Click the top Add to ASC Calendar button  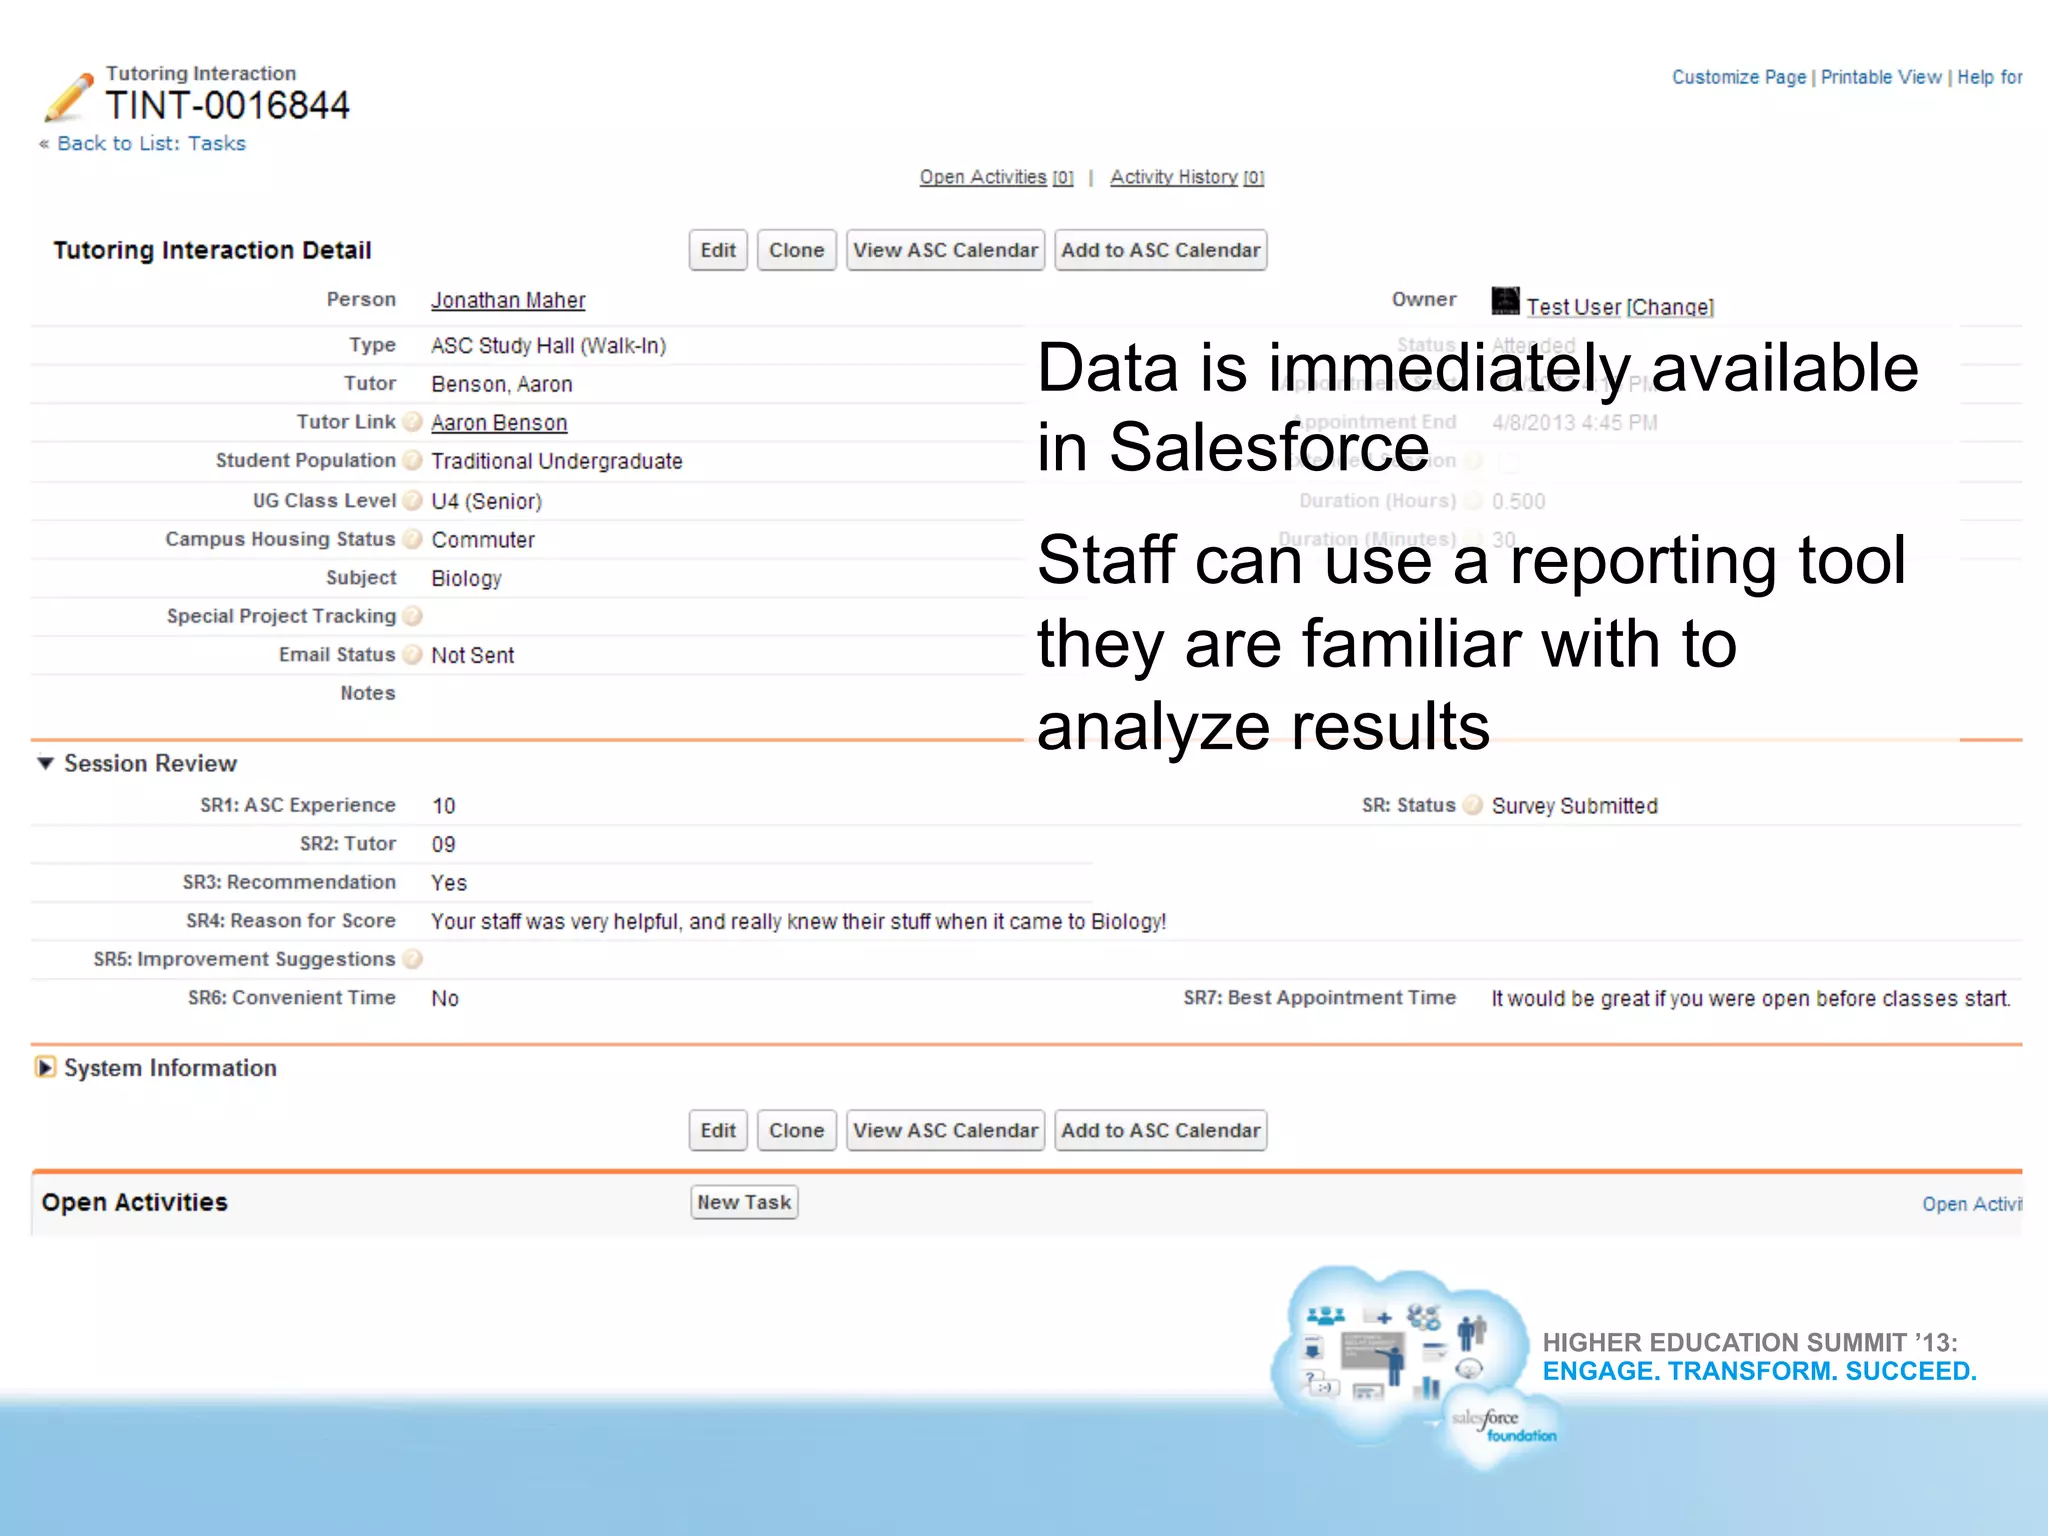coord(1160,250)
